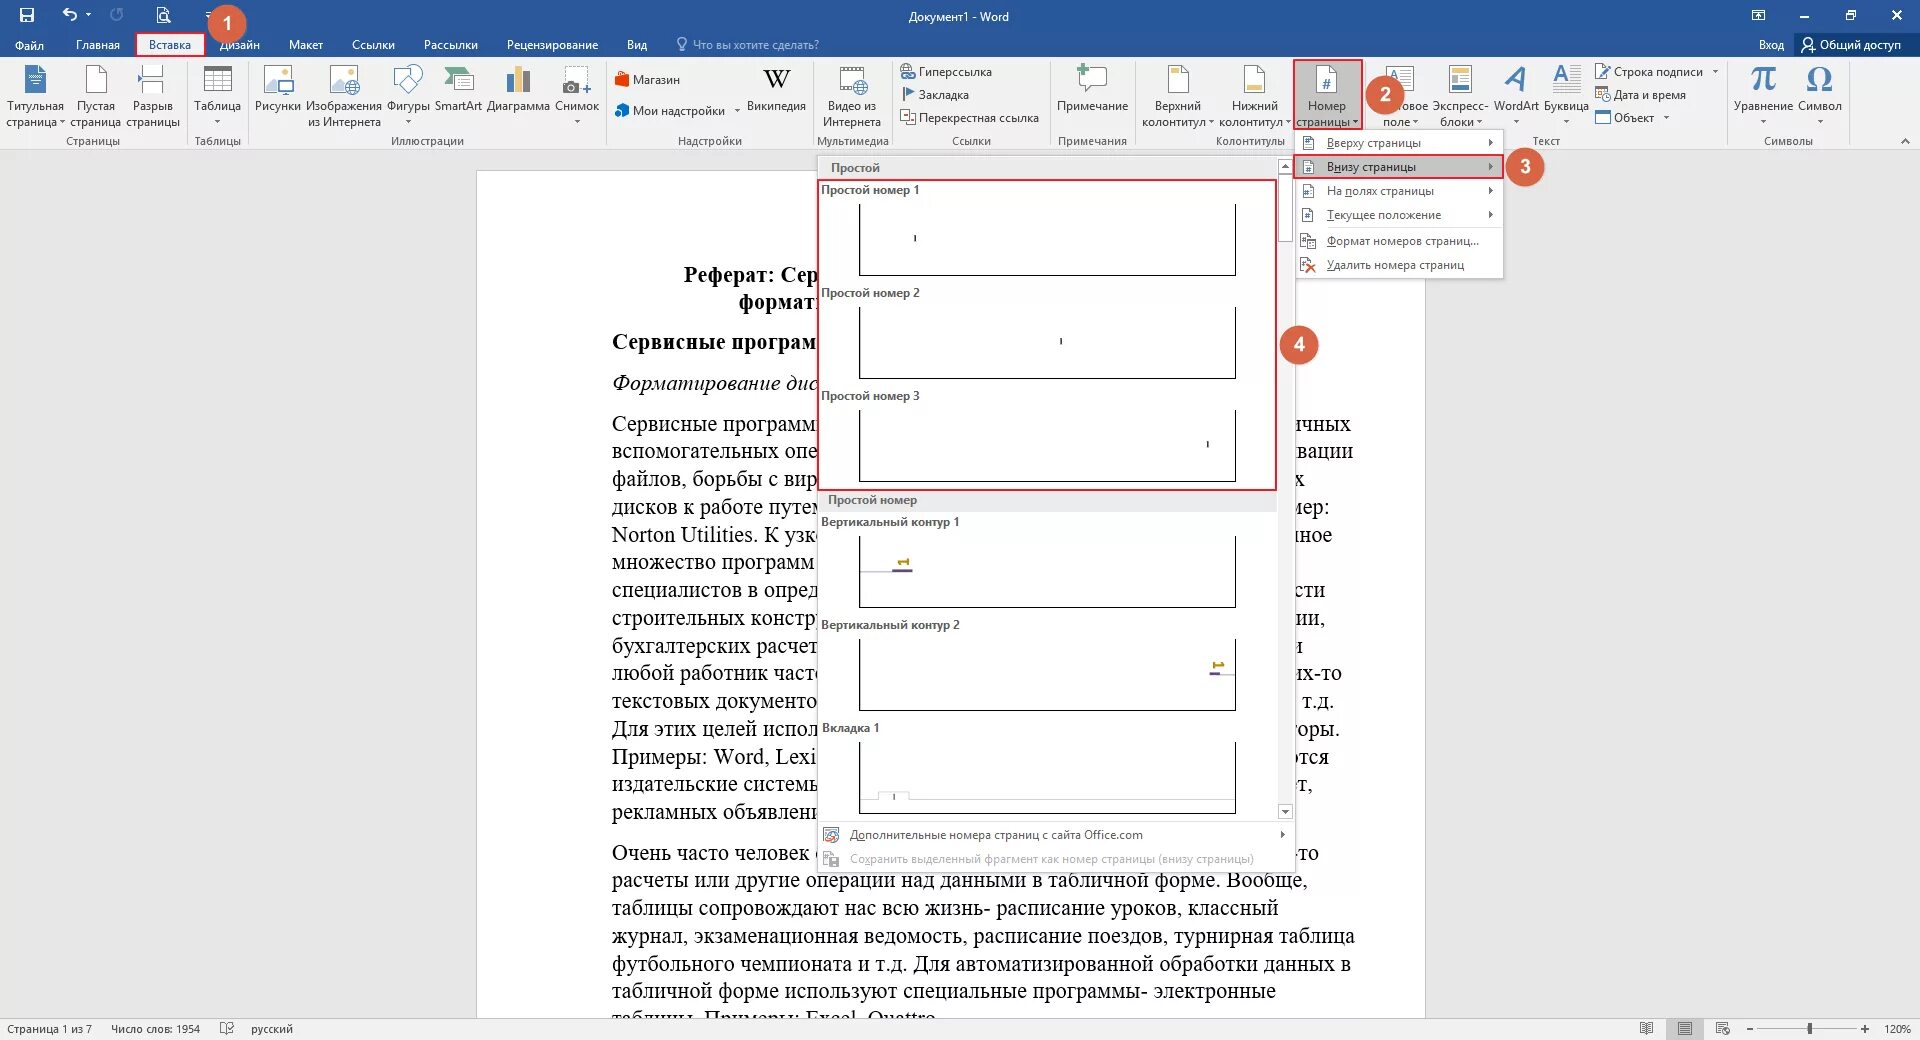Insert a Cross-reference (Перекрестная ссылка)
Viewport: 1920px width, 1040px height.
[970, 118]
